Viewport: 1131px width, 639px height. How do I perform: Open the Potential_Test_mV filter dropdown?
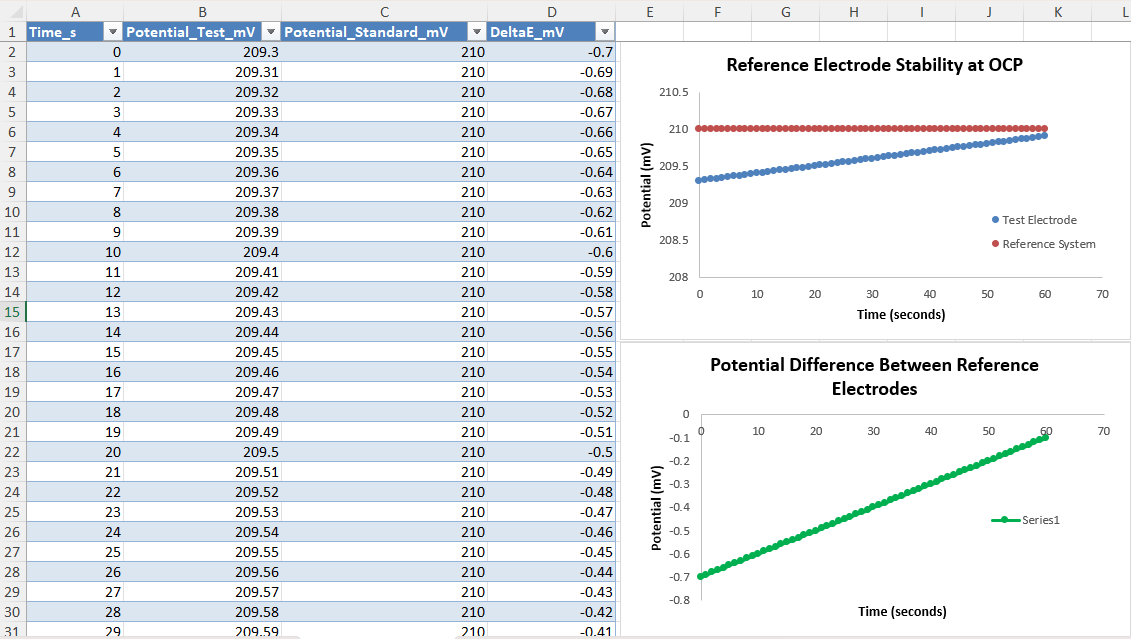click(270, 32)
